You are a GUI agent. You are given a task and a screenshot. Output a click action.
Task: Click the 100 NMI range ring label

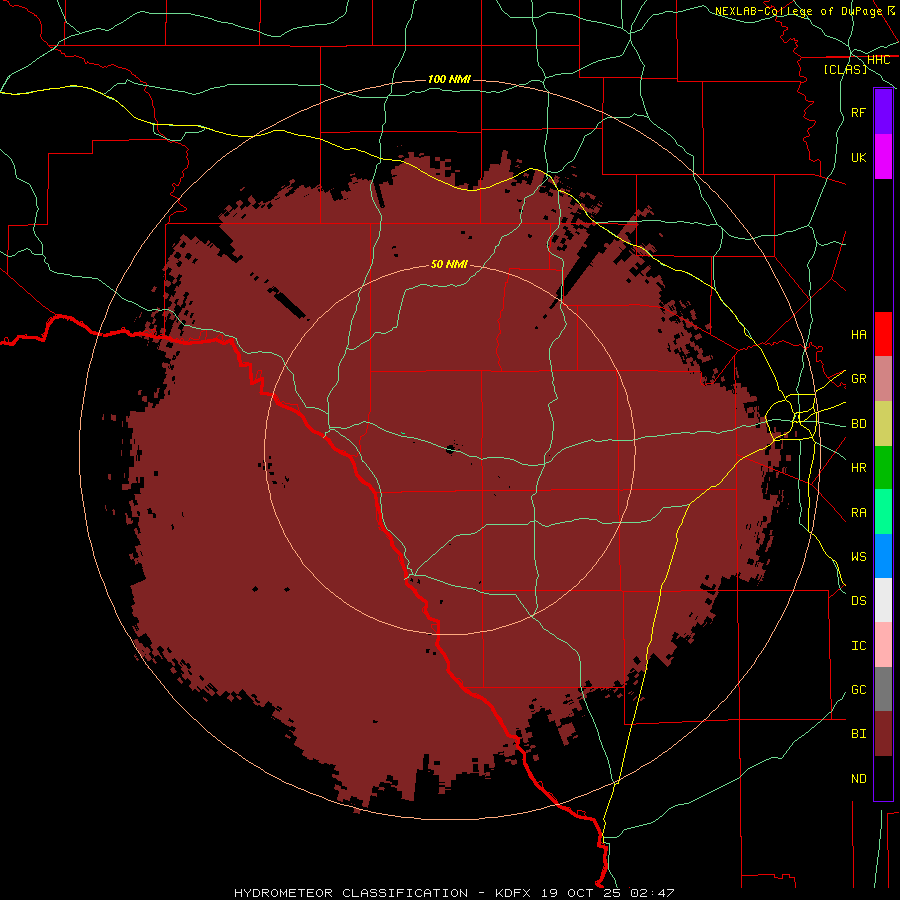point(449,79)
